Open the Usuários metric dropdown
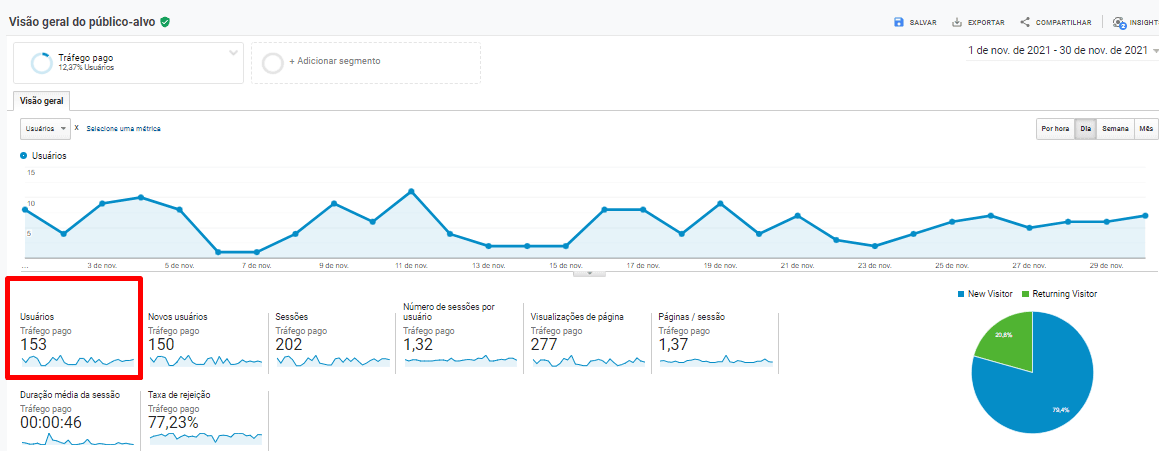Viewport: 1159px width, 451px height. click(x=45, y=129)
